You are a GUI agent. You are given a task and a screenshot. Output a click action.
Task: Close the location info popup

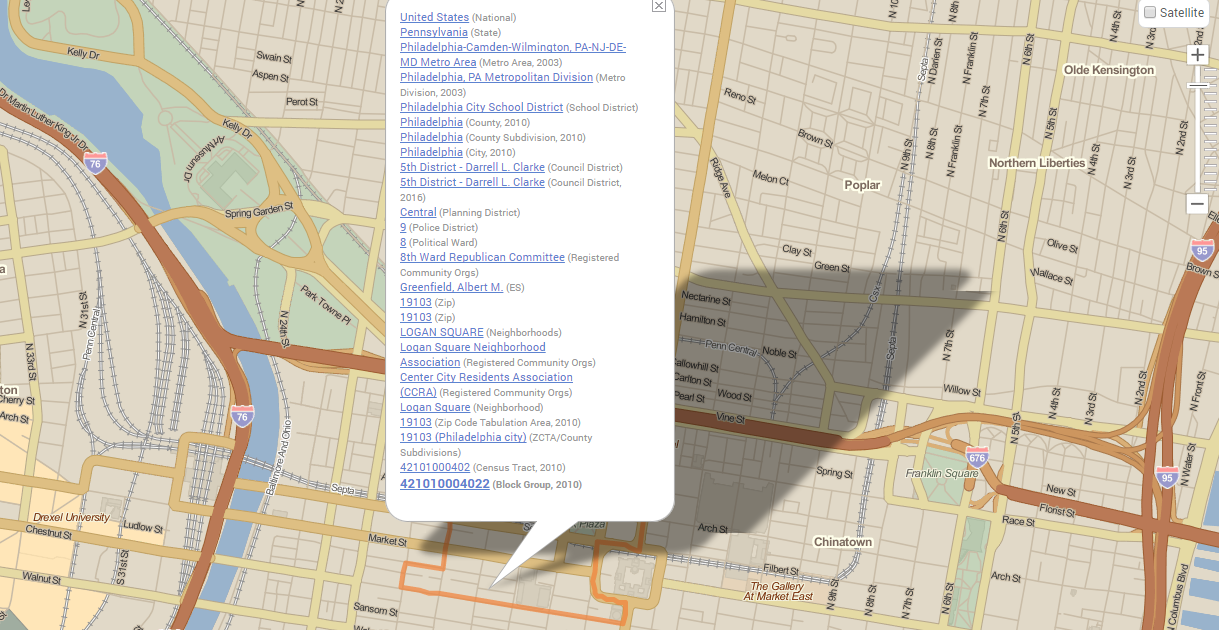coord(658,6)
